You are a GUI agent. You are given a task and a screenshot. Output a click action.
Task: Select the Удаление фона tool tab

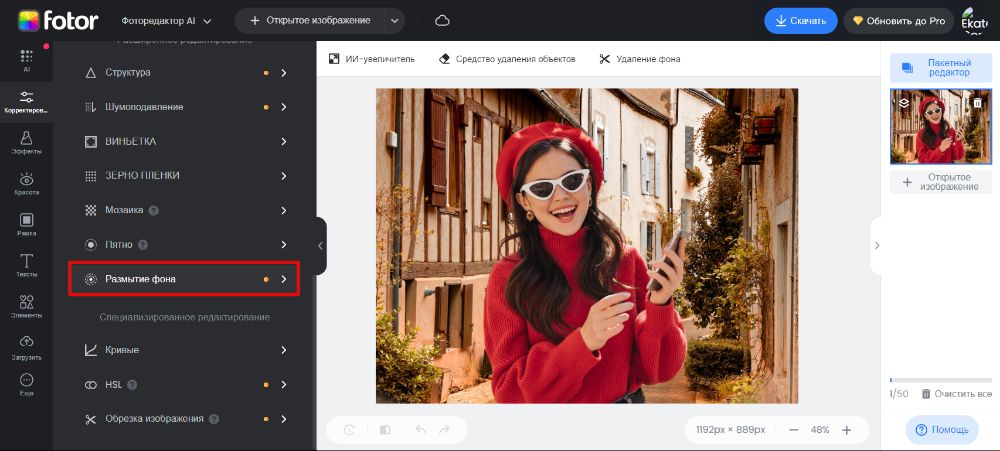pos(640,59)
